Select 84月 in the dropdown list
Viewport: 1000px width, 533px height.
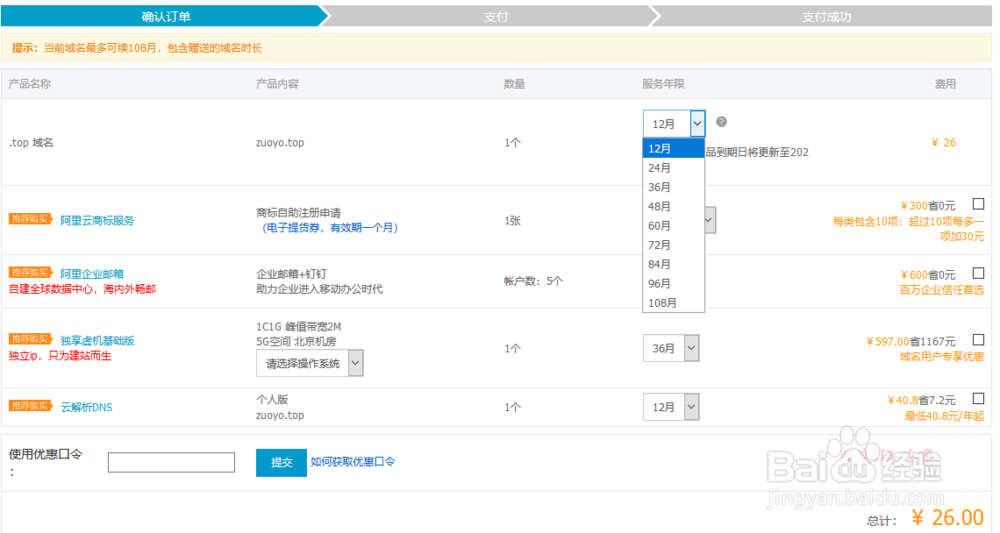673,264
